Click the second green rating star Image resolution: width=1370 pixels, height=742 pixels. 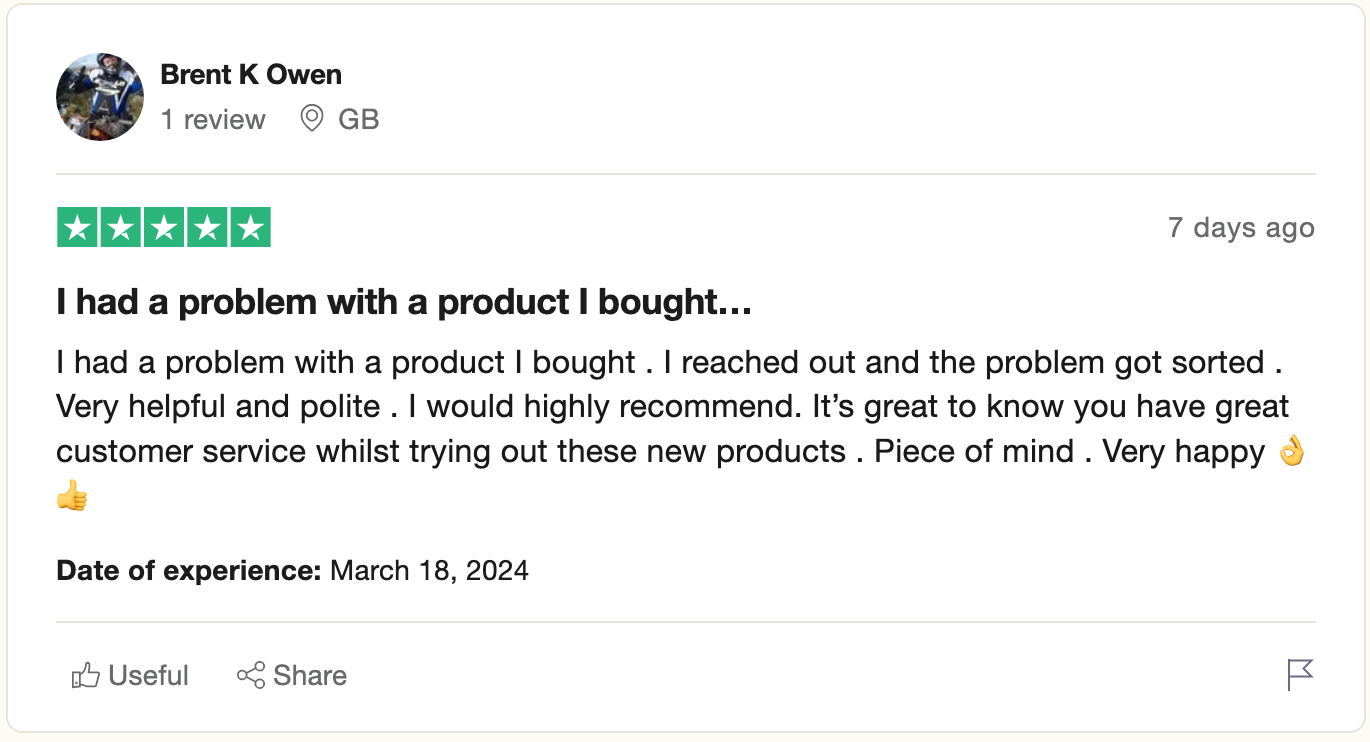(x=121, y=228)
